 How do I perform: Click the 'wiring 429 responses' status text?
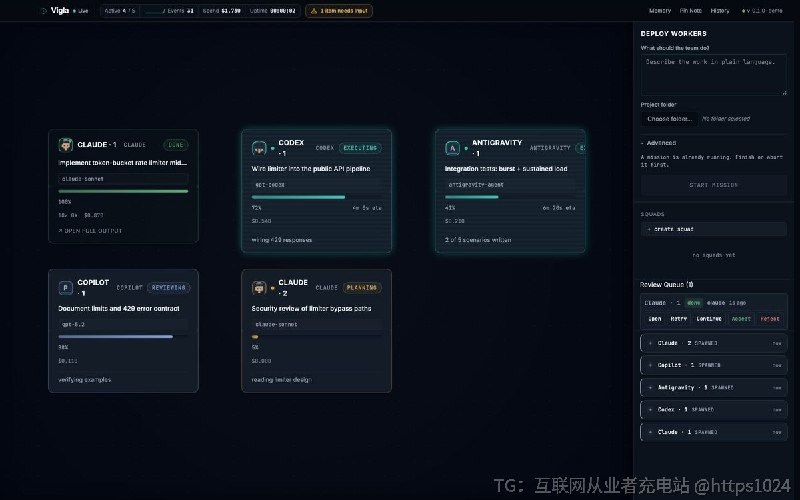click(282, 240)
